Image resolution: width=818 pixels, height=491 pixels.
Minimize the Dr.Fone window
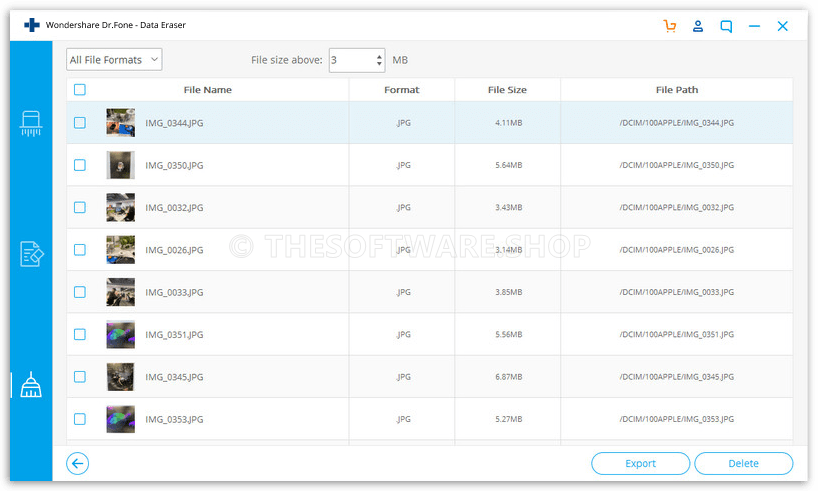[754, 26]
